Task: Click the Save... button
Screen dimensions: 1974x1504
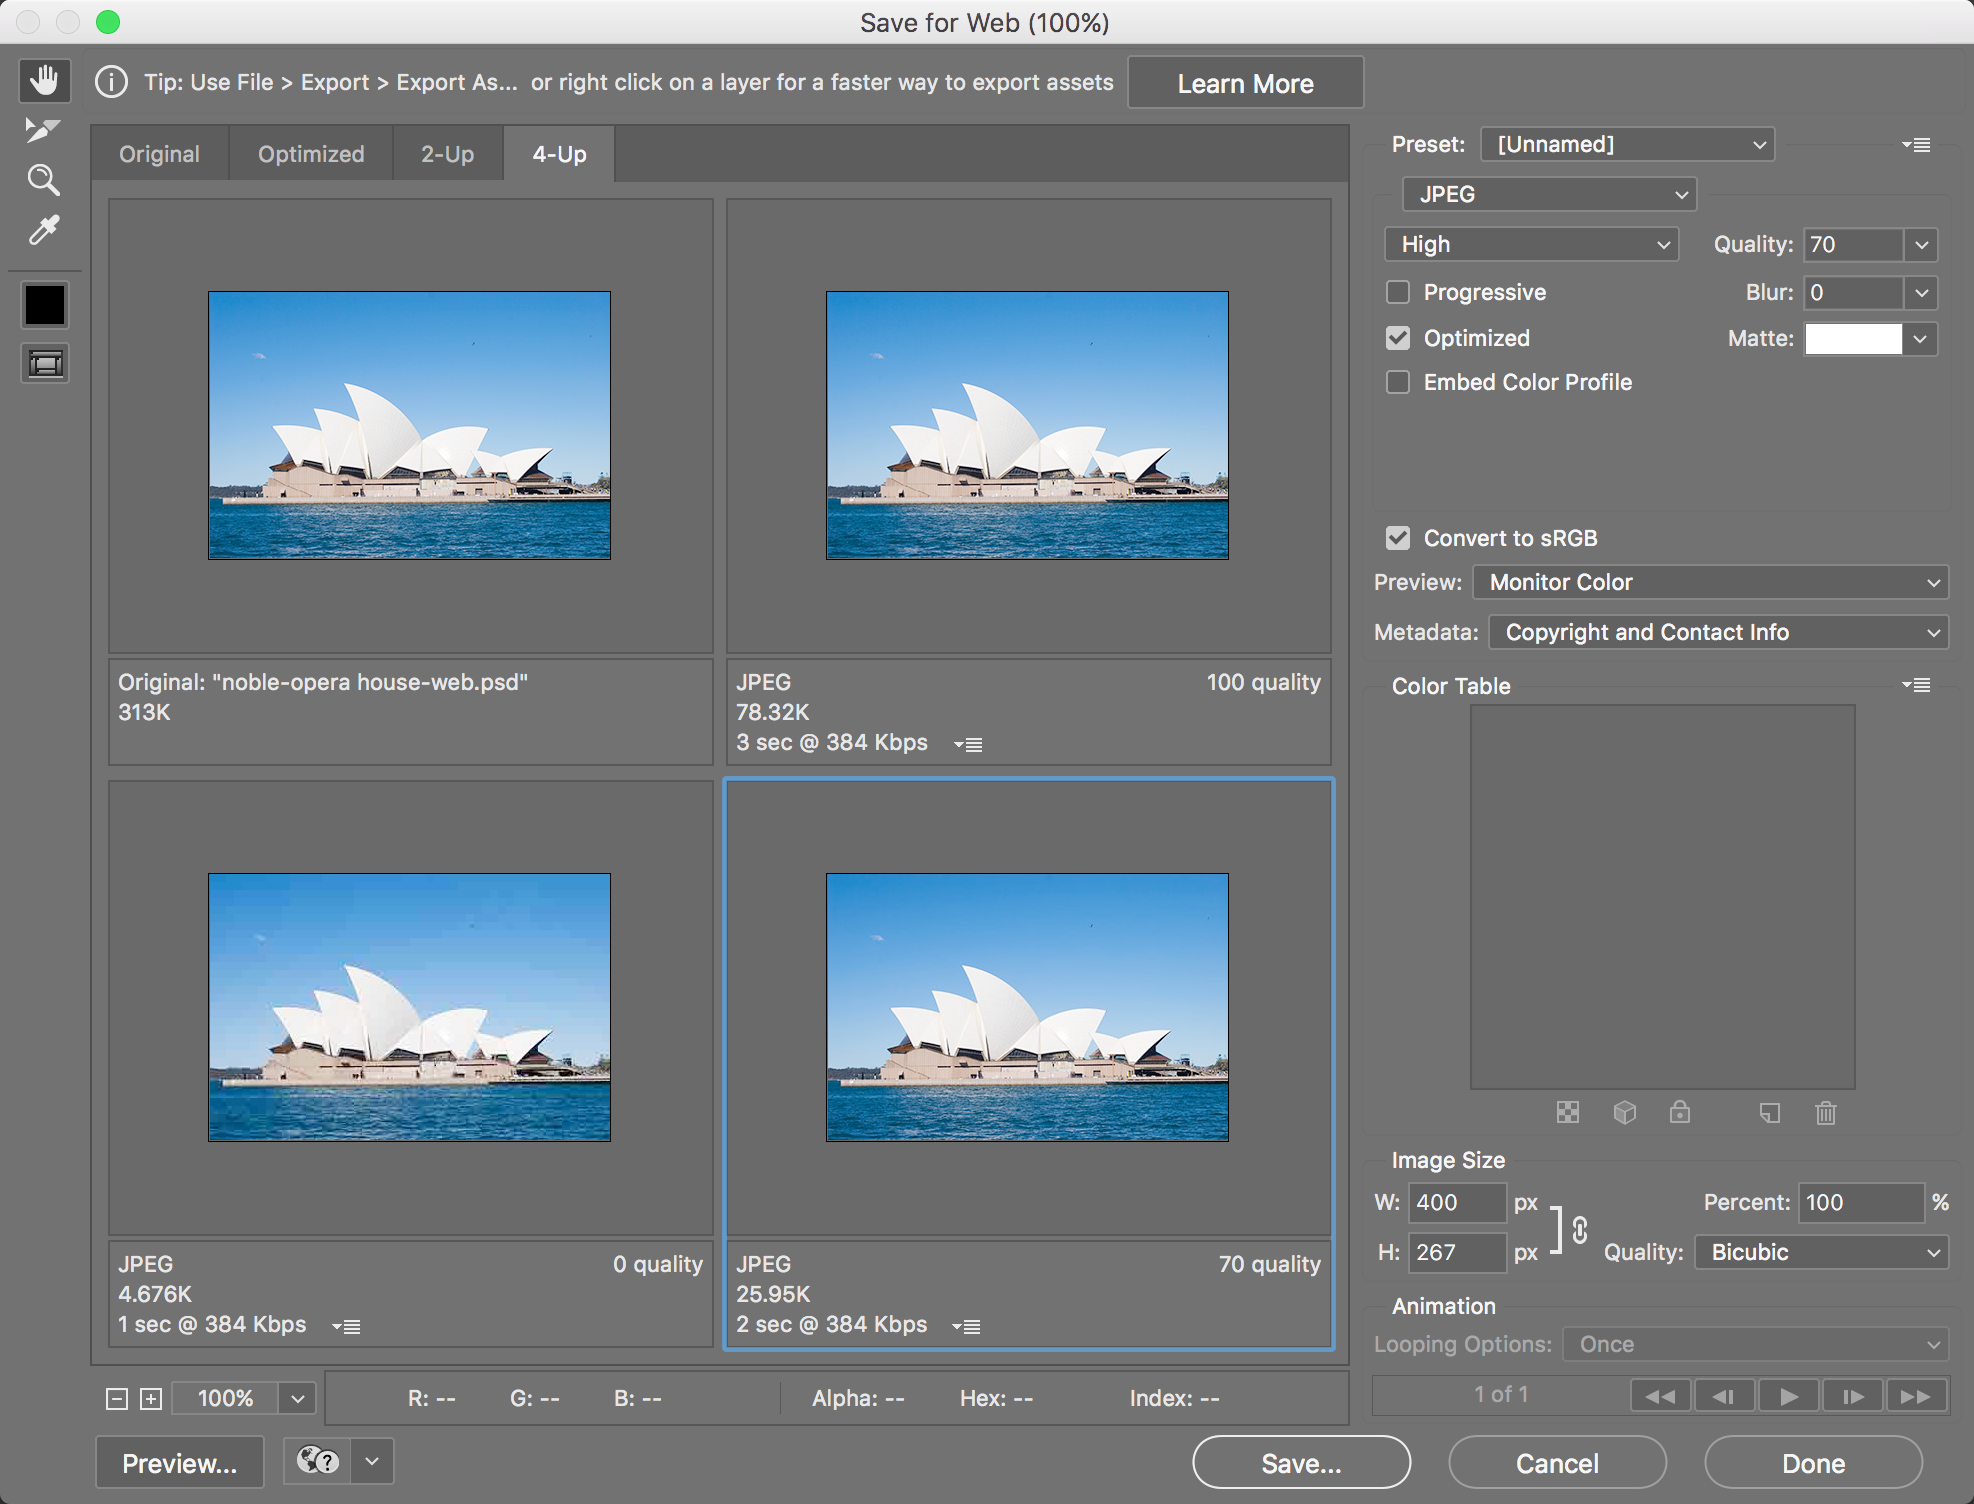Action: pyautogui.click(x=1301, y=1463)
